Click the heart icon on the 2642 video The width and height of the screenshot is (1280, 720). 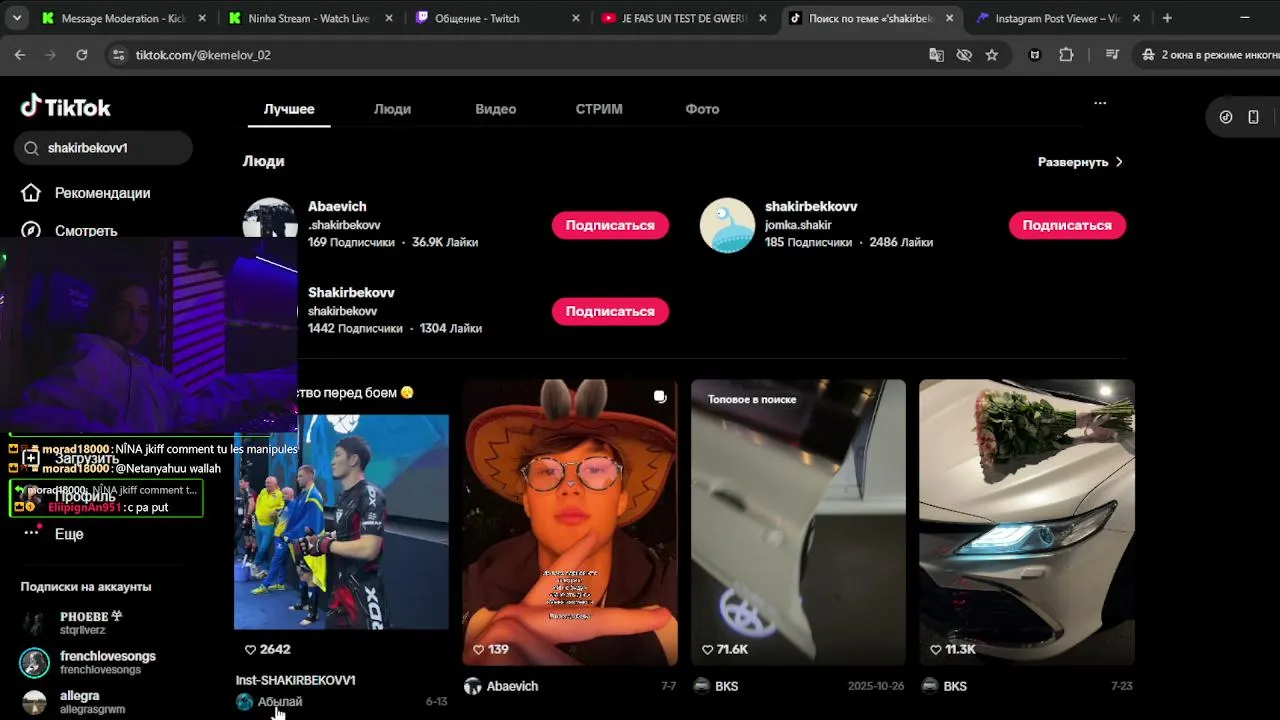[x=251, y=649]
